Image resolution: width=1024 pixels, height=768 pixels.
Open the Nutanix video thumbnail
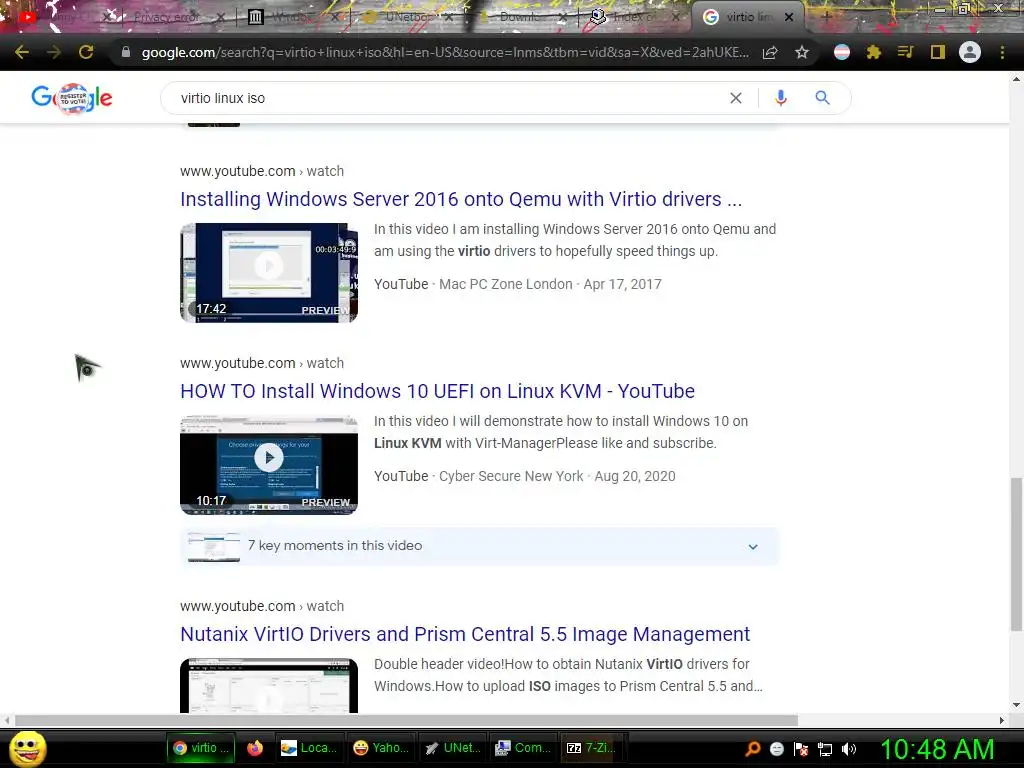(268, 685)
